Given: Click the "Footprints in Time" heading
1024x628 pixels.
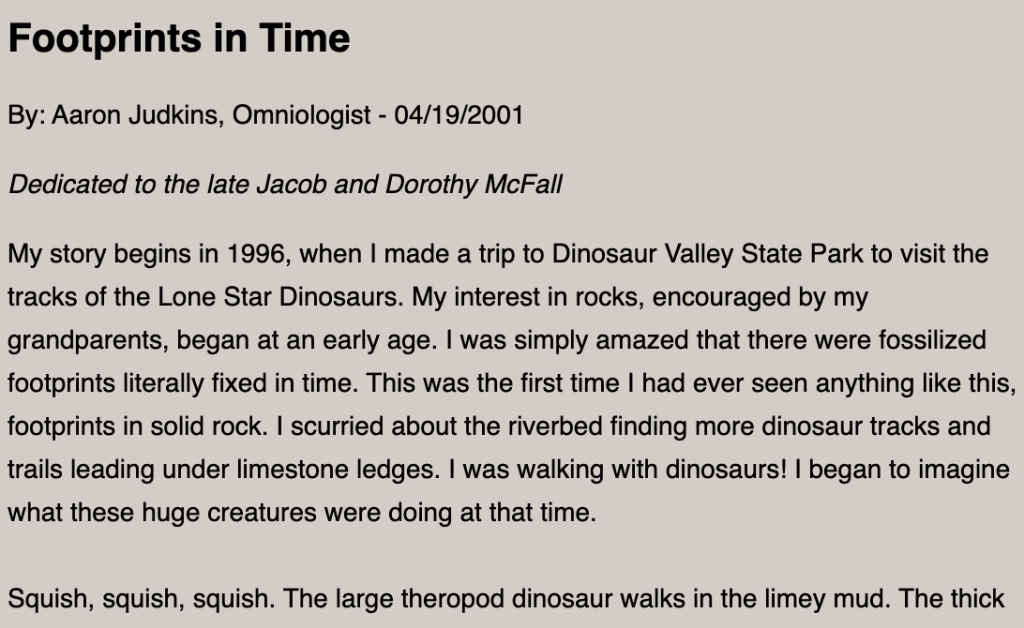Looking at the screenshot, I should [179, 38].
